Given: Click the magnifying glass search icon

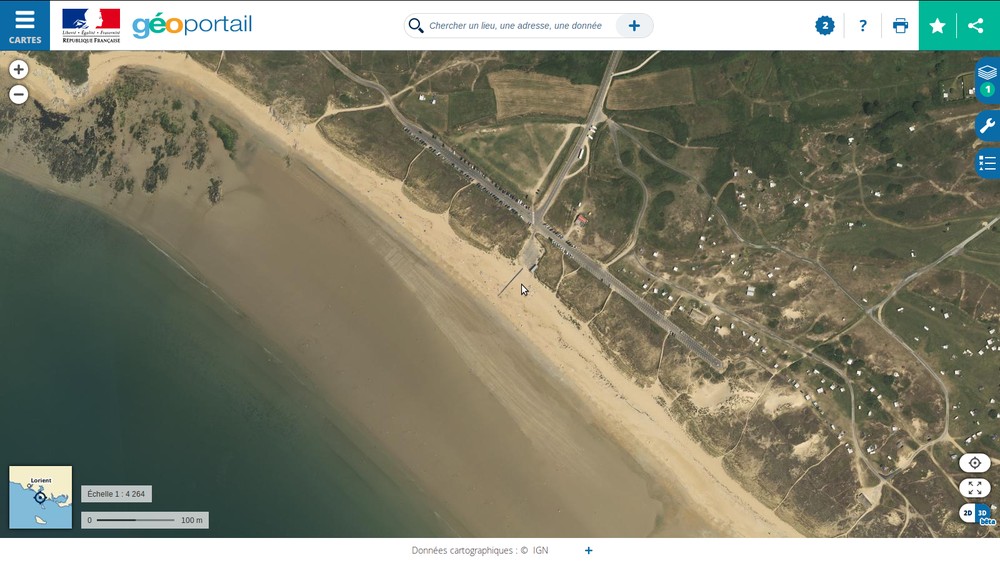Looking at the screenshot, I should [x=416, y=26].
